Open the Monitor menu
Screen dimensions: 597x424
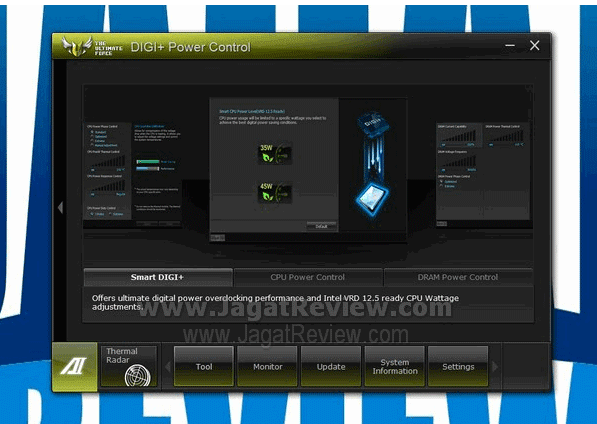point(268,367)
